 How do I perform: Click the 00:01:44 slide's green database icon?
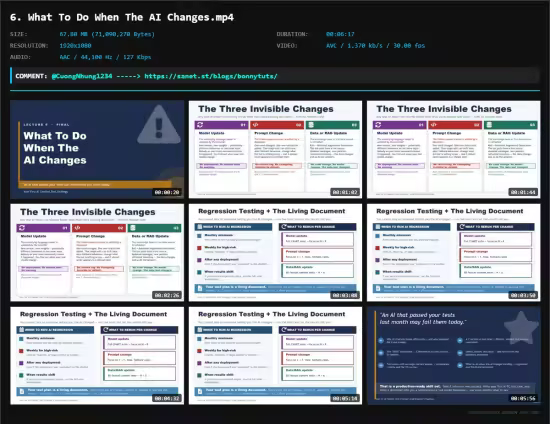click(x=489, y=125)
